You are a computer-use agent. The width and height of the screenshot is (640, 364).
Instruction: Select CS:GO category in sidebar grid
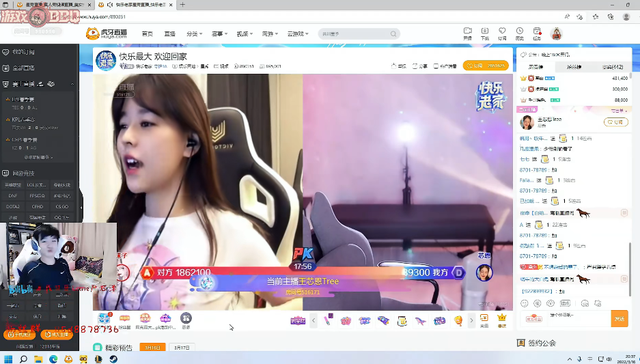click(62, 206)
